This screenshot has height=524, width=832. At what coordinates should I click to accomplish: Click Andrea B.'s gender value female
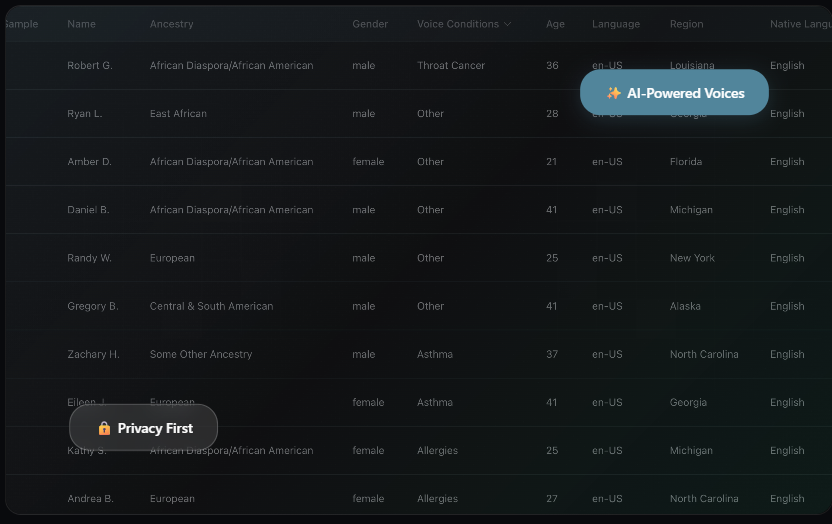(368, 499)
